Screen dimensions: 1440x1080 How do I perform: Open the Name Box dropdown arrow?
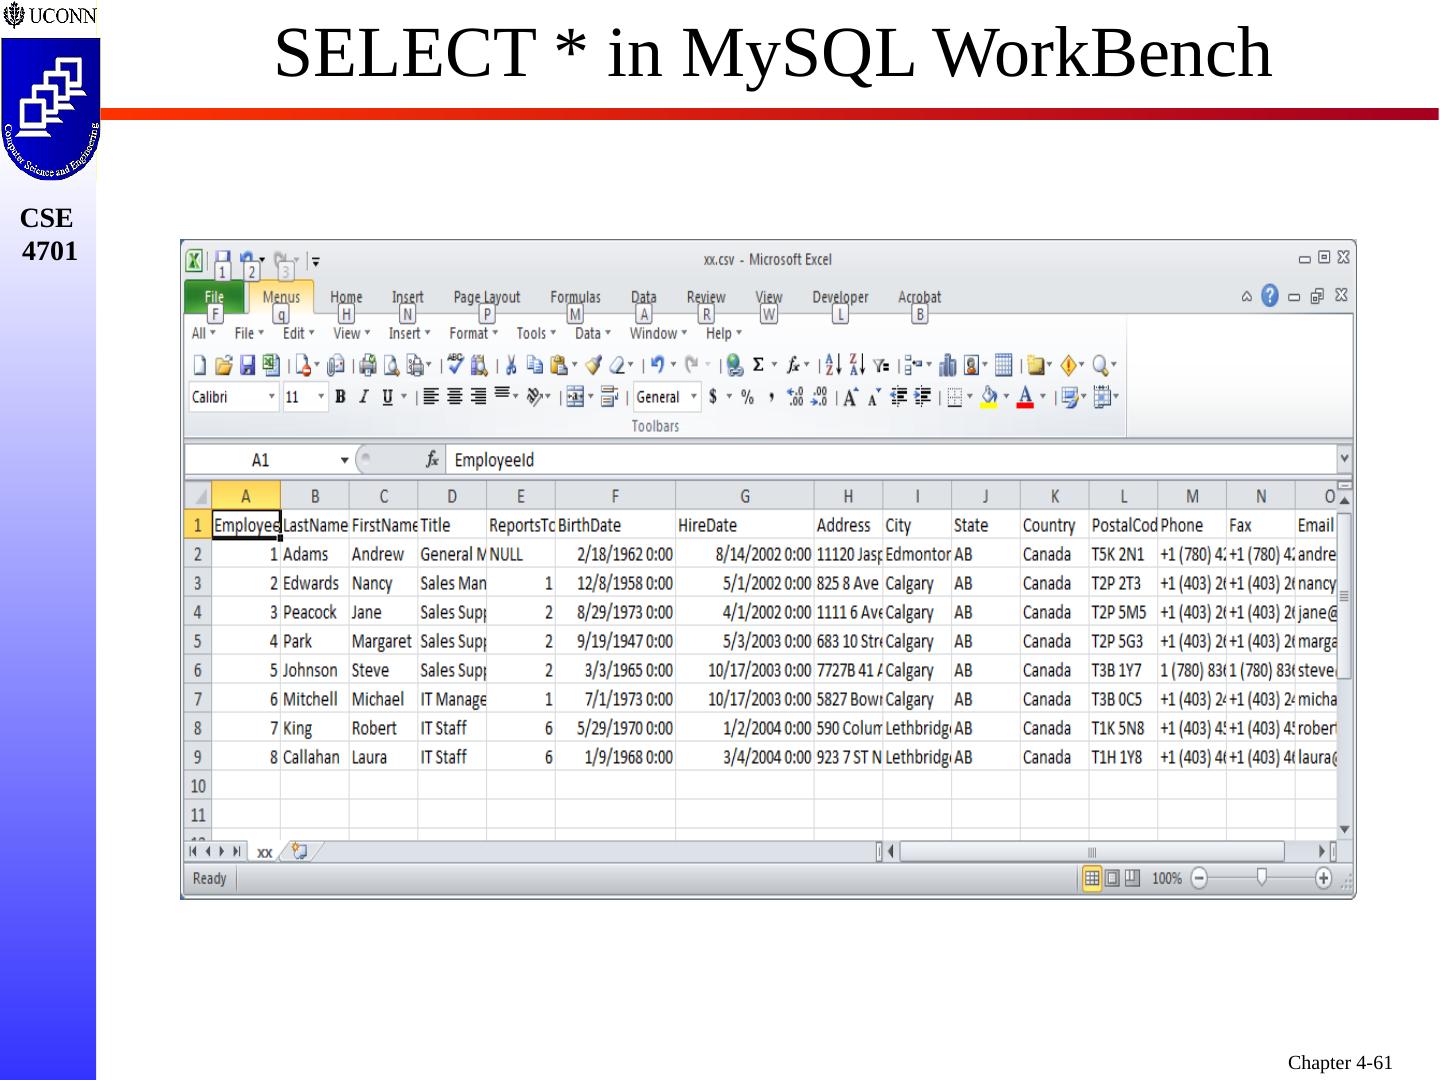coord(344,460)
